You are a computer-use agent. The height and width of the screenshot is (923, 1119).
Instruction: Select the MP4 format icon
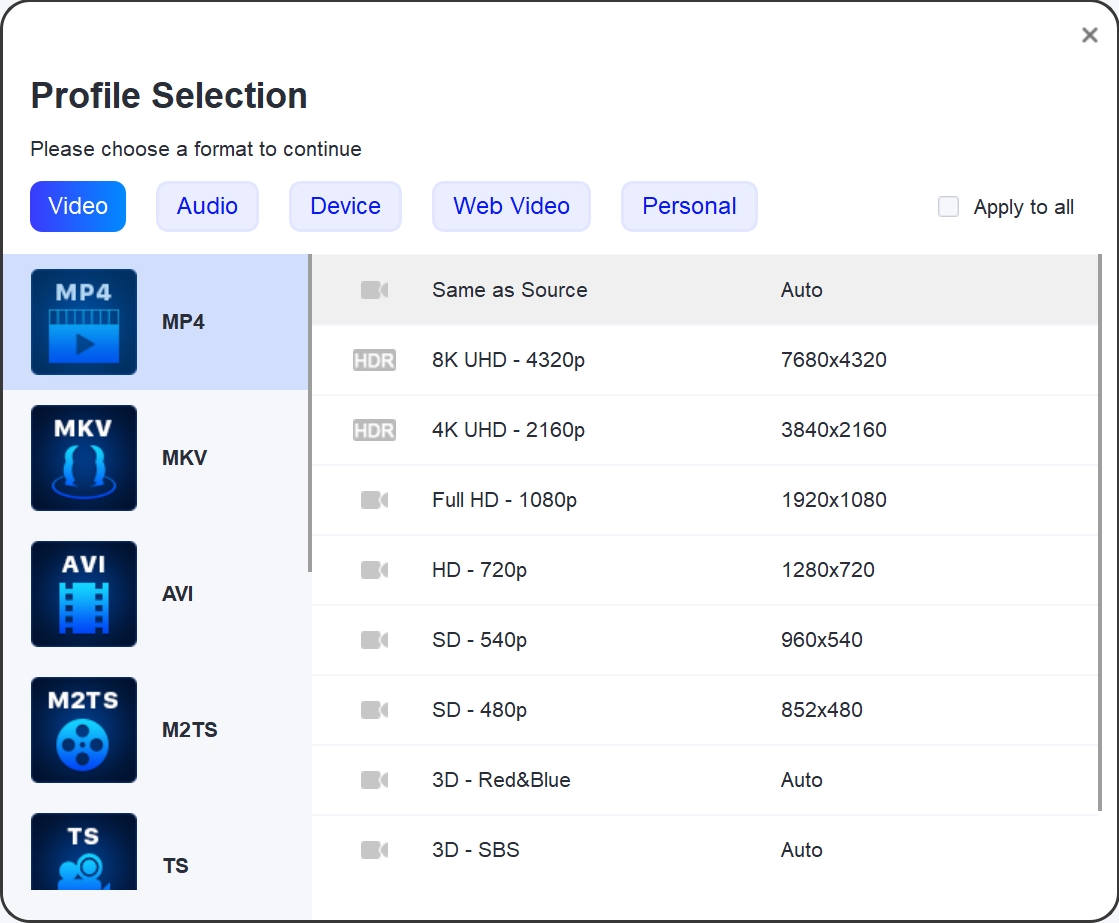[84, 322]
